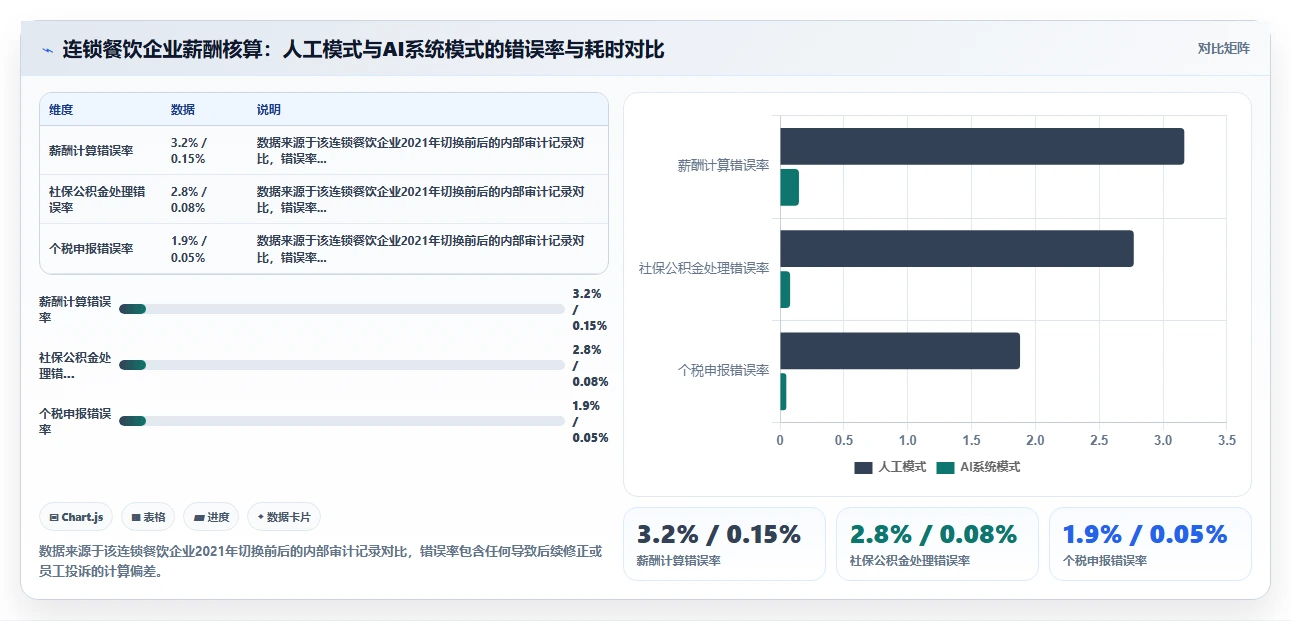Click the chart y-axis label 个税申报错误率
Screen dimensions: 1291x621
723,370
